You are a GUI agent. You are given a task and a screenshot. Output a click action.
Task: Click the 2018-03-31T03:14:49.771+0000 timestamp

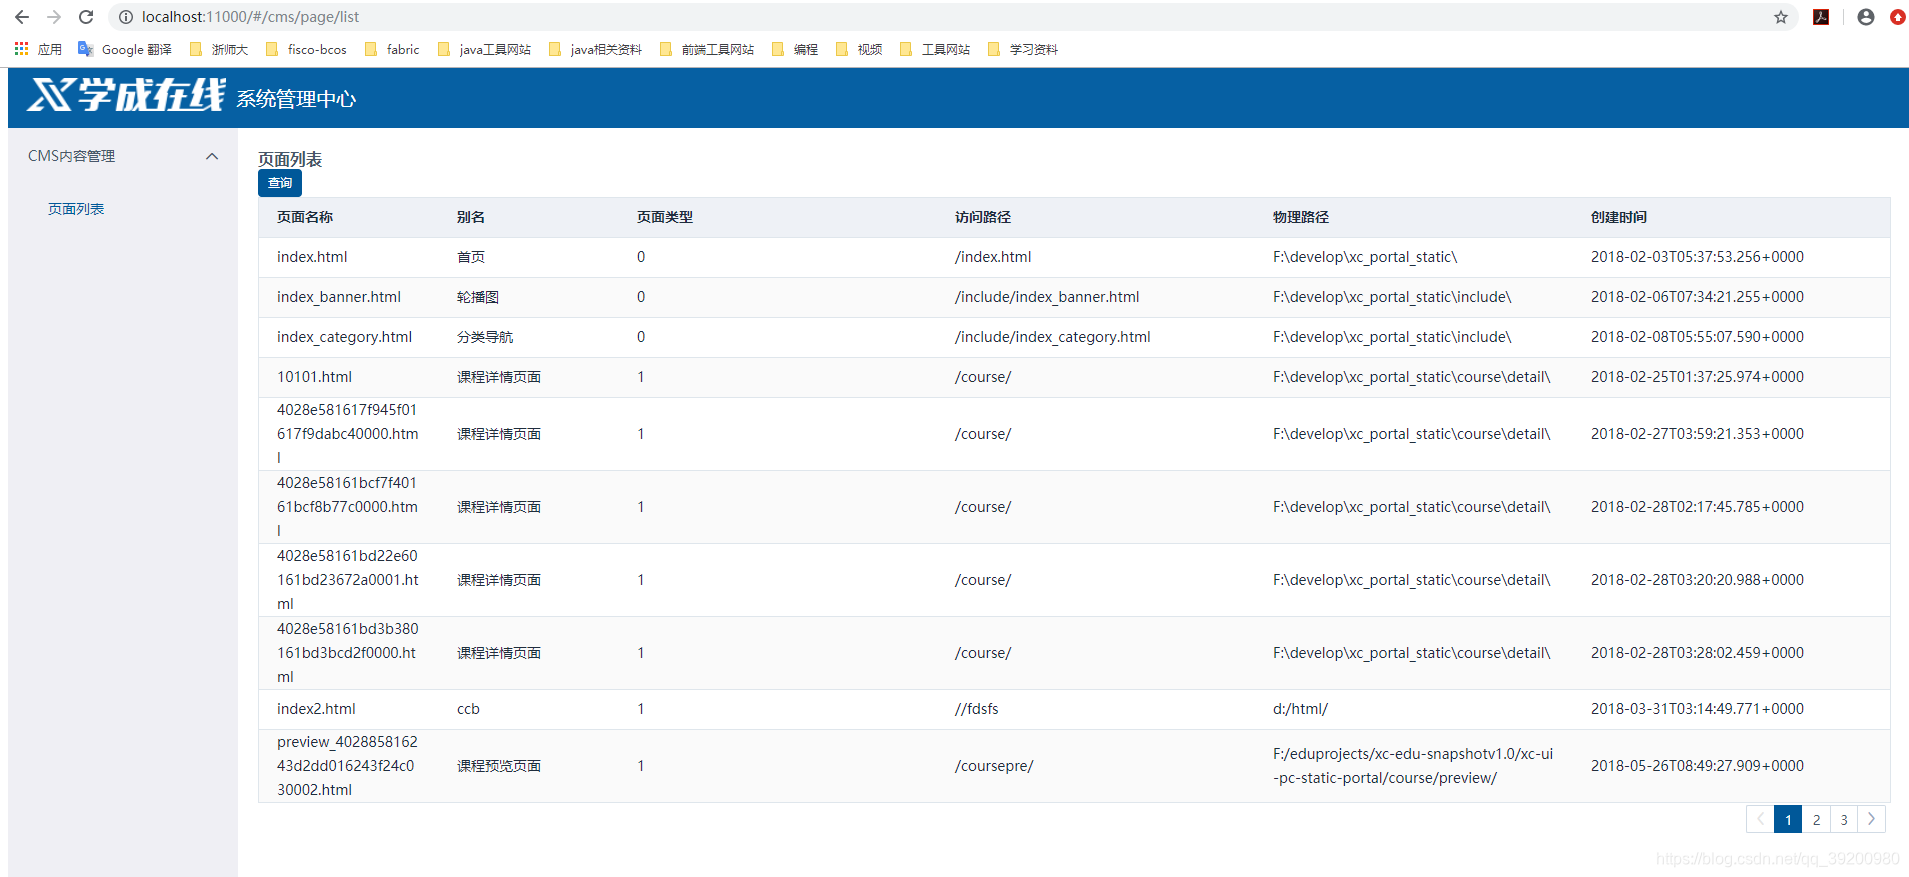coord(1697,709)
